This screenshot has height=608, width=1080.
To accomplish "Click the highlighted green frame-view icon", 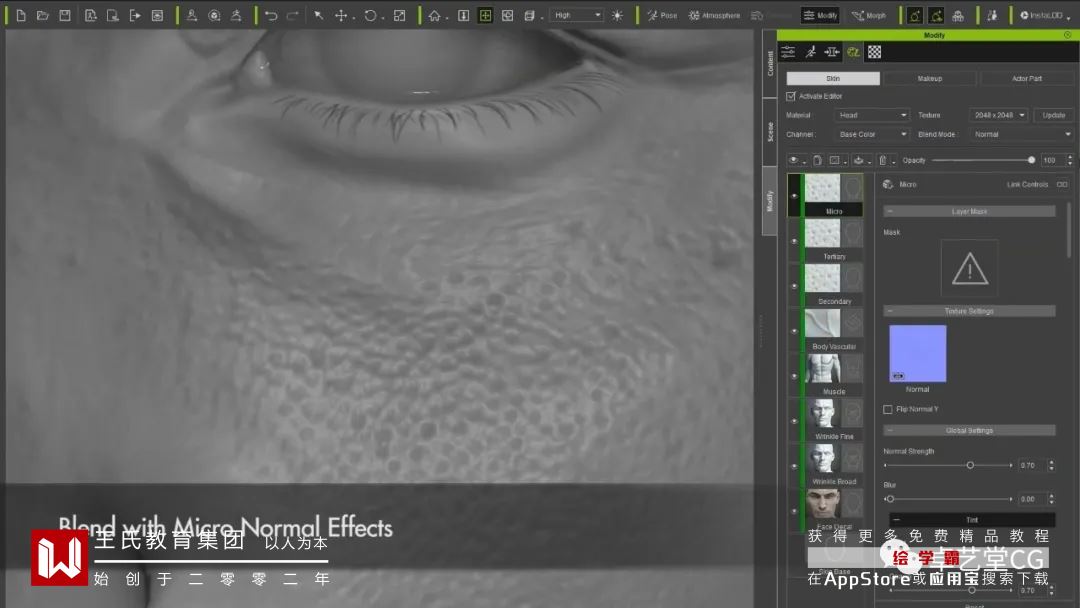I will coord(486,15).
